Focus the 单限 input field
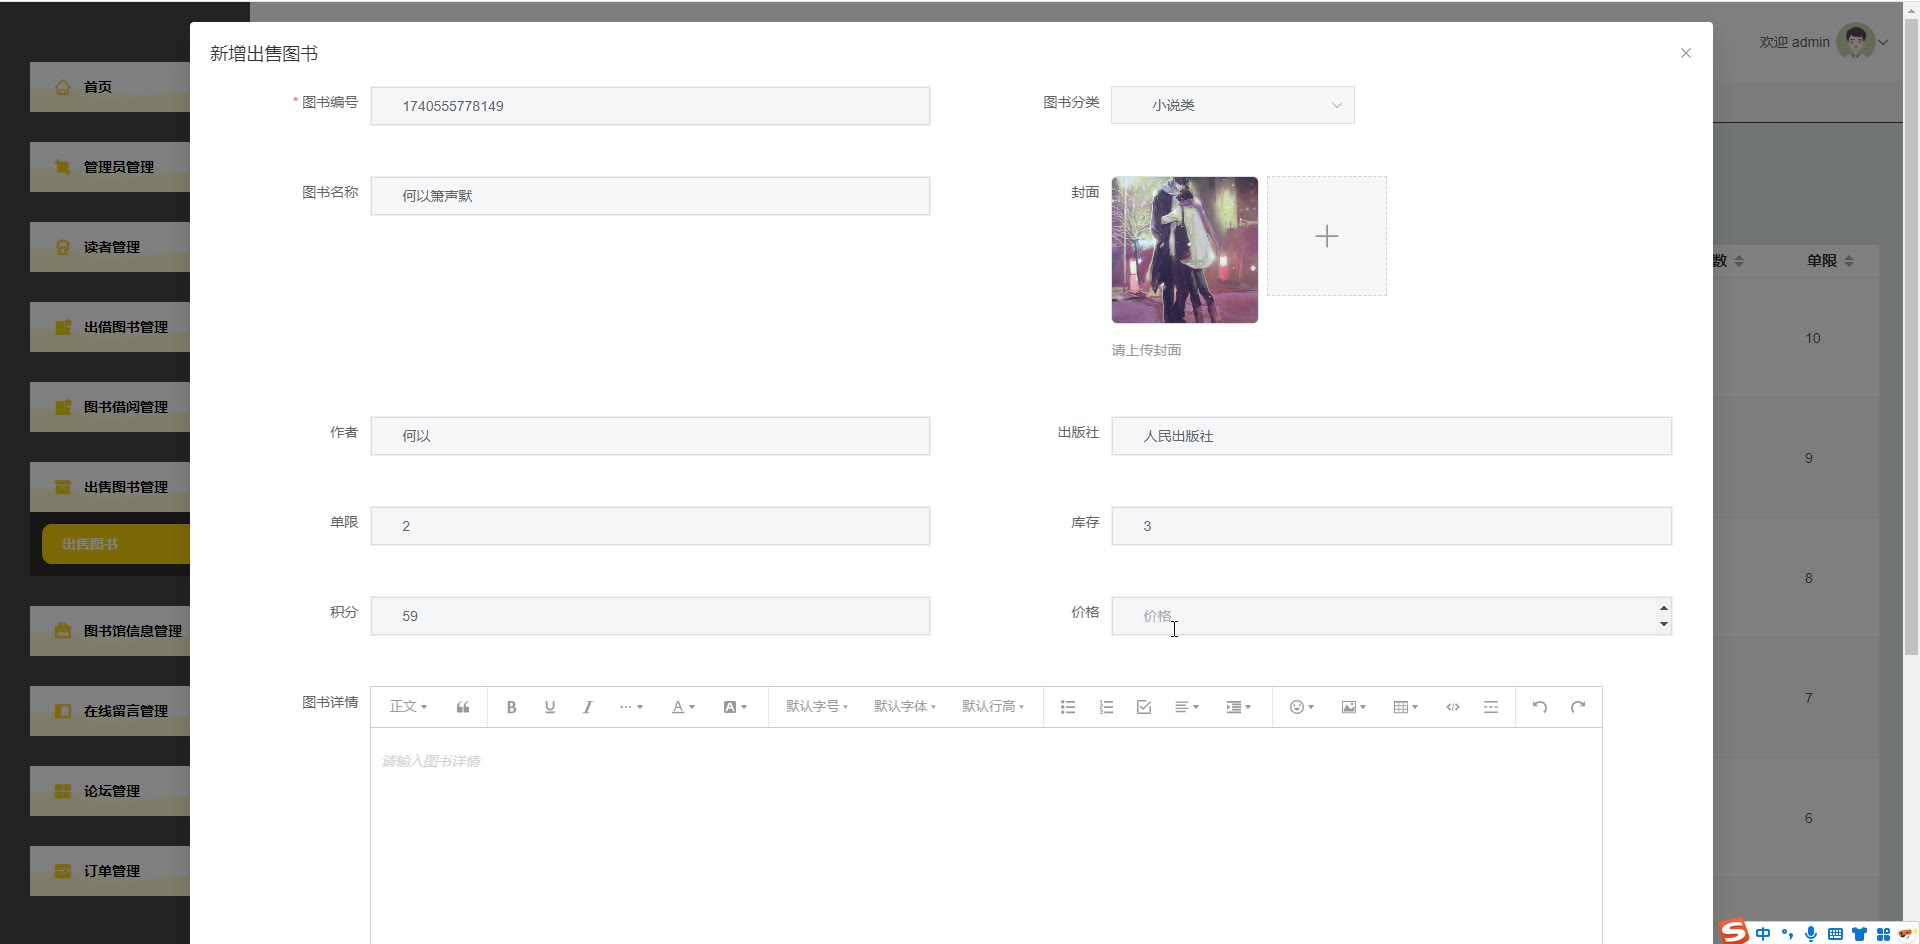The image size is (1920, 944). [650, 526]
